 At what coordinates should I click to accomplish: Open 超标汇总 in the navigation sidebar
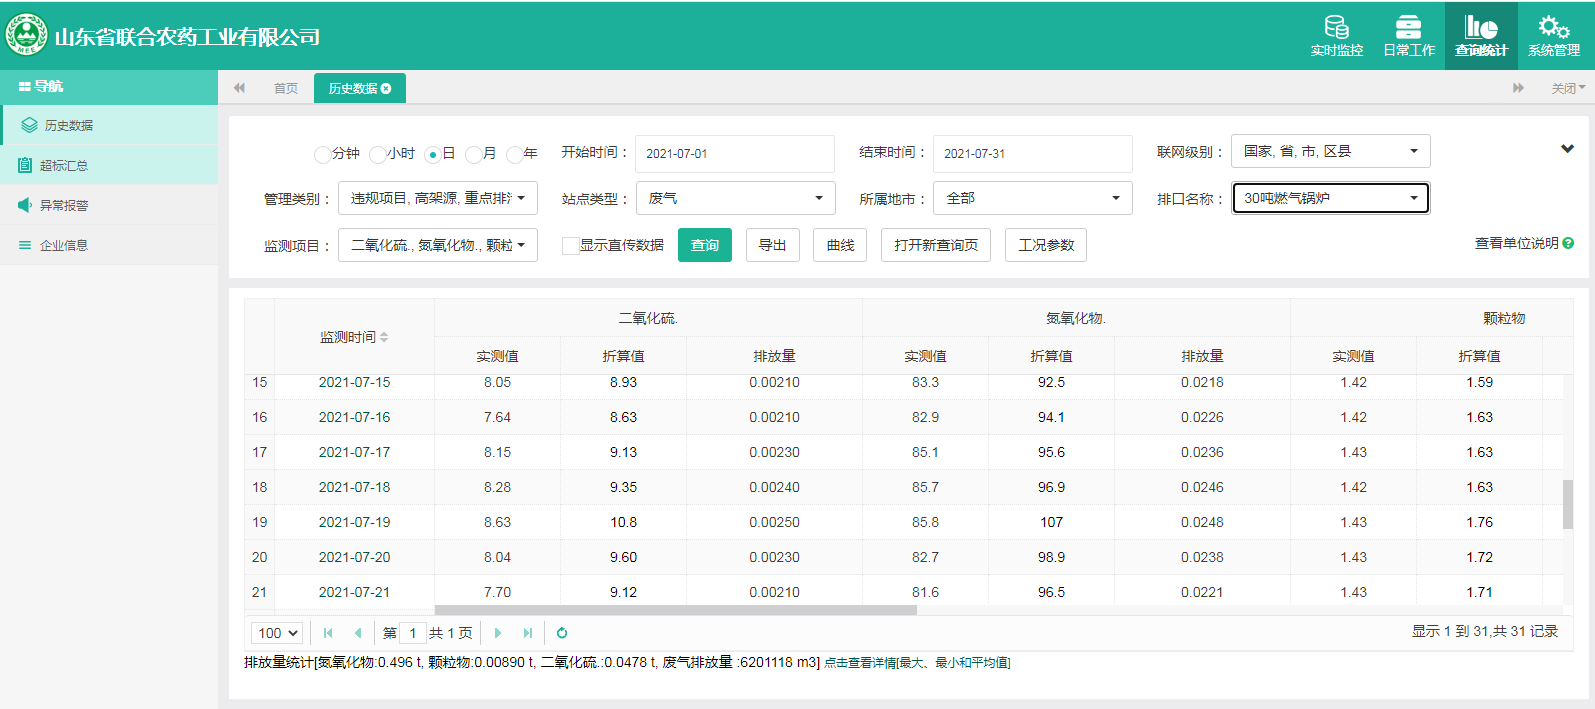64,165
